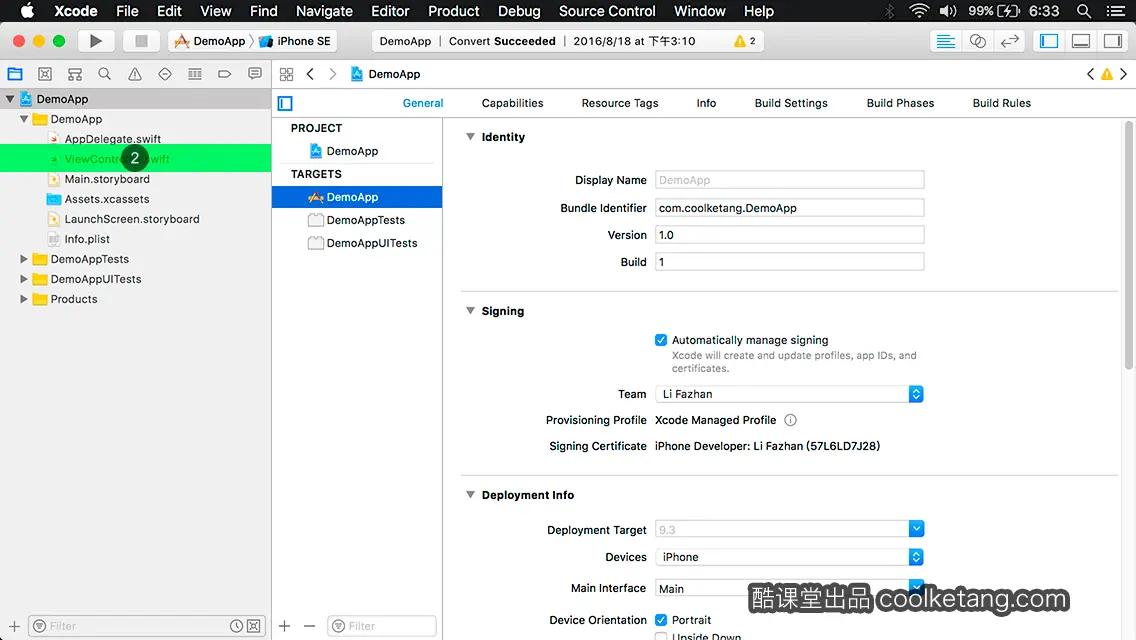Remove the selected target with minus
1136x640 pixels.
click(x=309, y=626)
